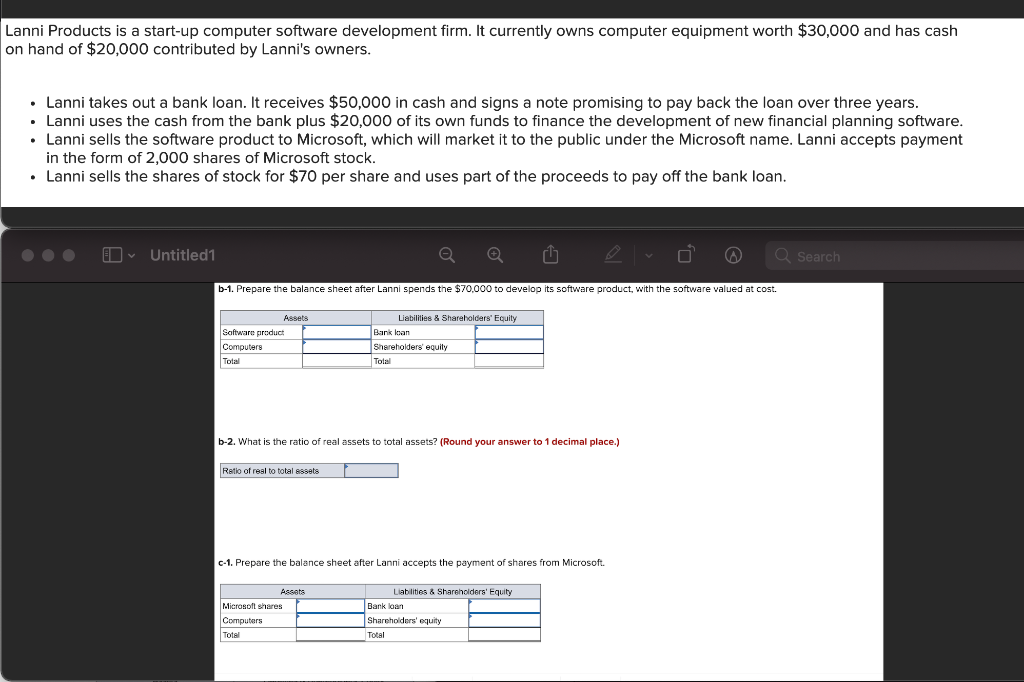Click the 'finance the development' bullet sentence
1024x682 pixels.
[x=504, y=121]
